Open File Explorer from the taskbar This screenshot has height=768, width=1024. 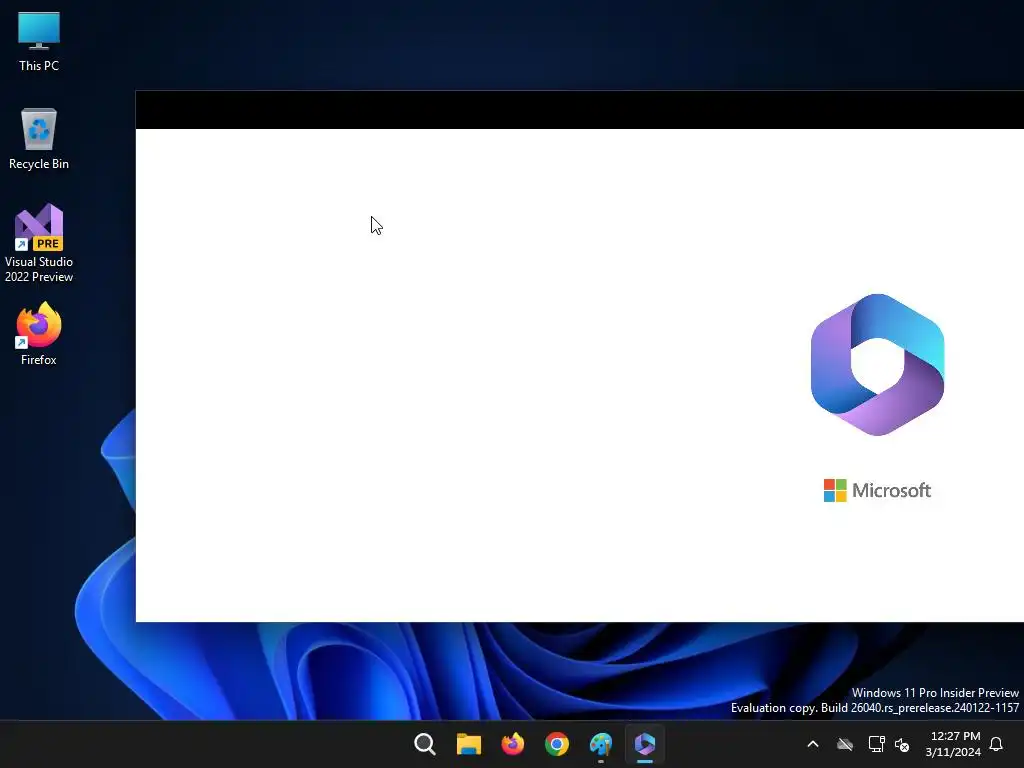pos(469,744)
